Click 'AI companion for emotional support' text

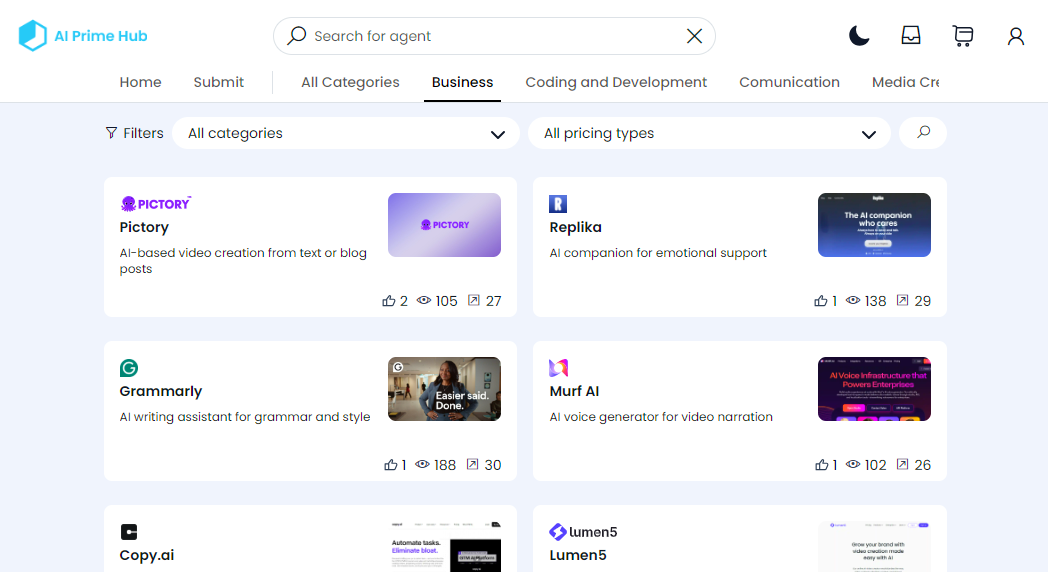[658, 253]
